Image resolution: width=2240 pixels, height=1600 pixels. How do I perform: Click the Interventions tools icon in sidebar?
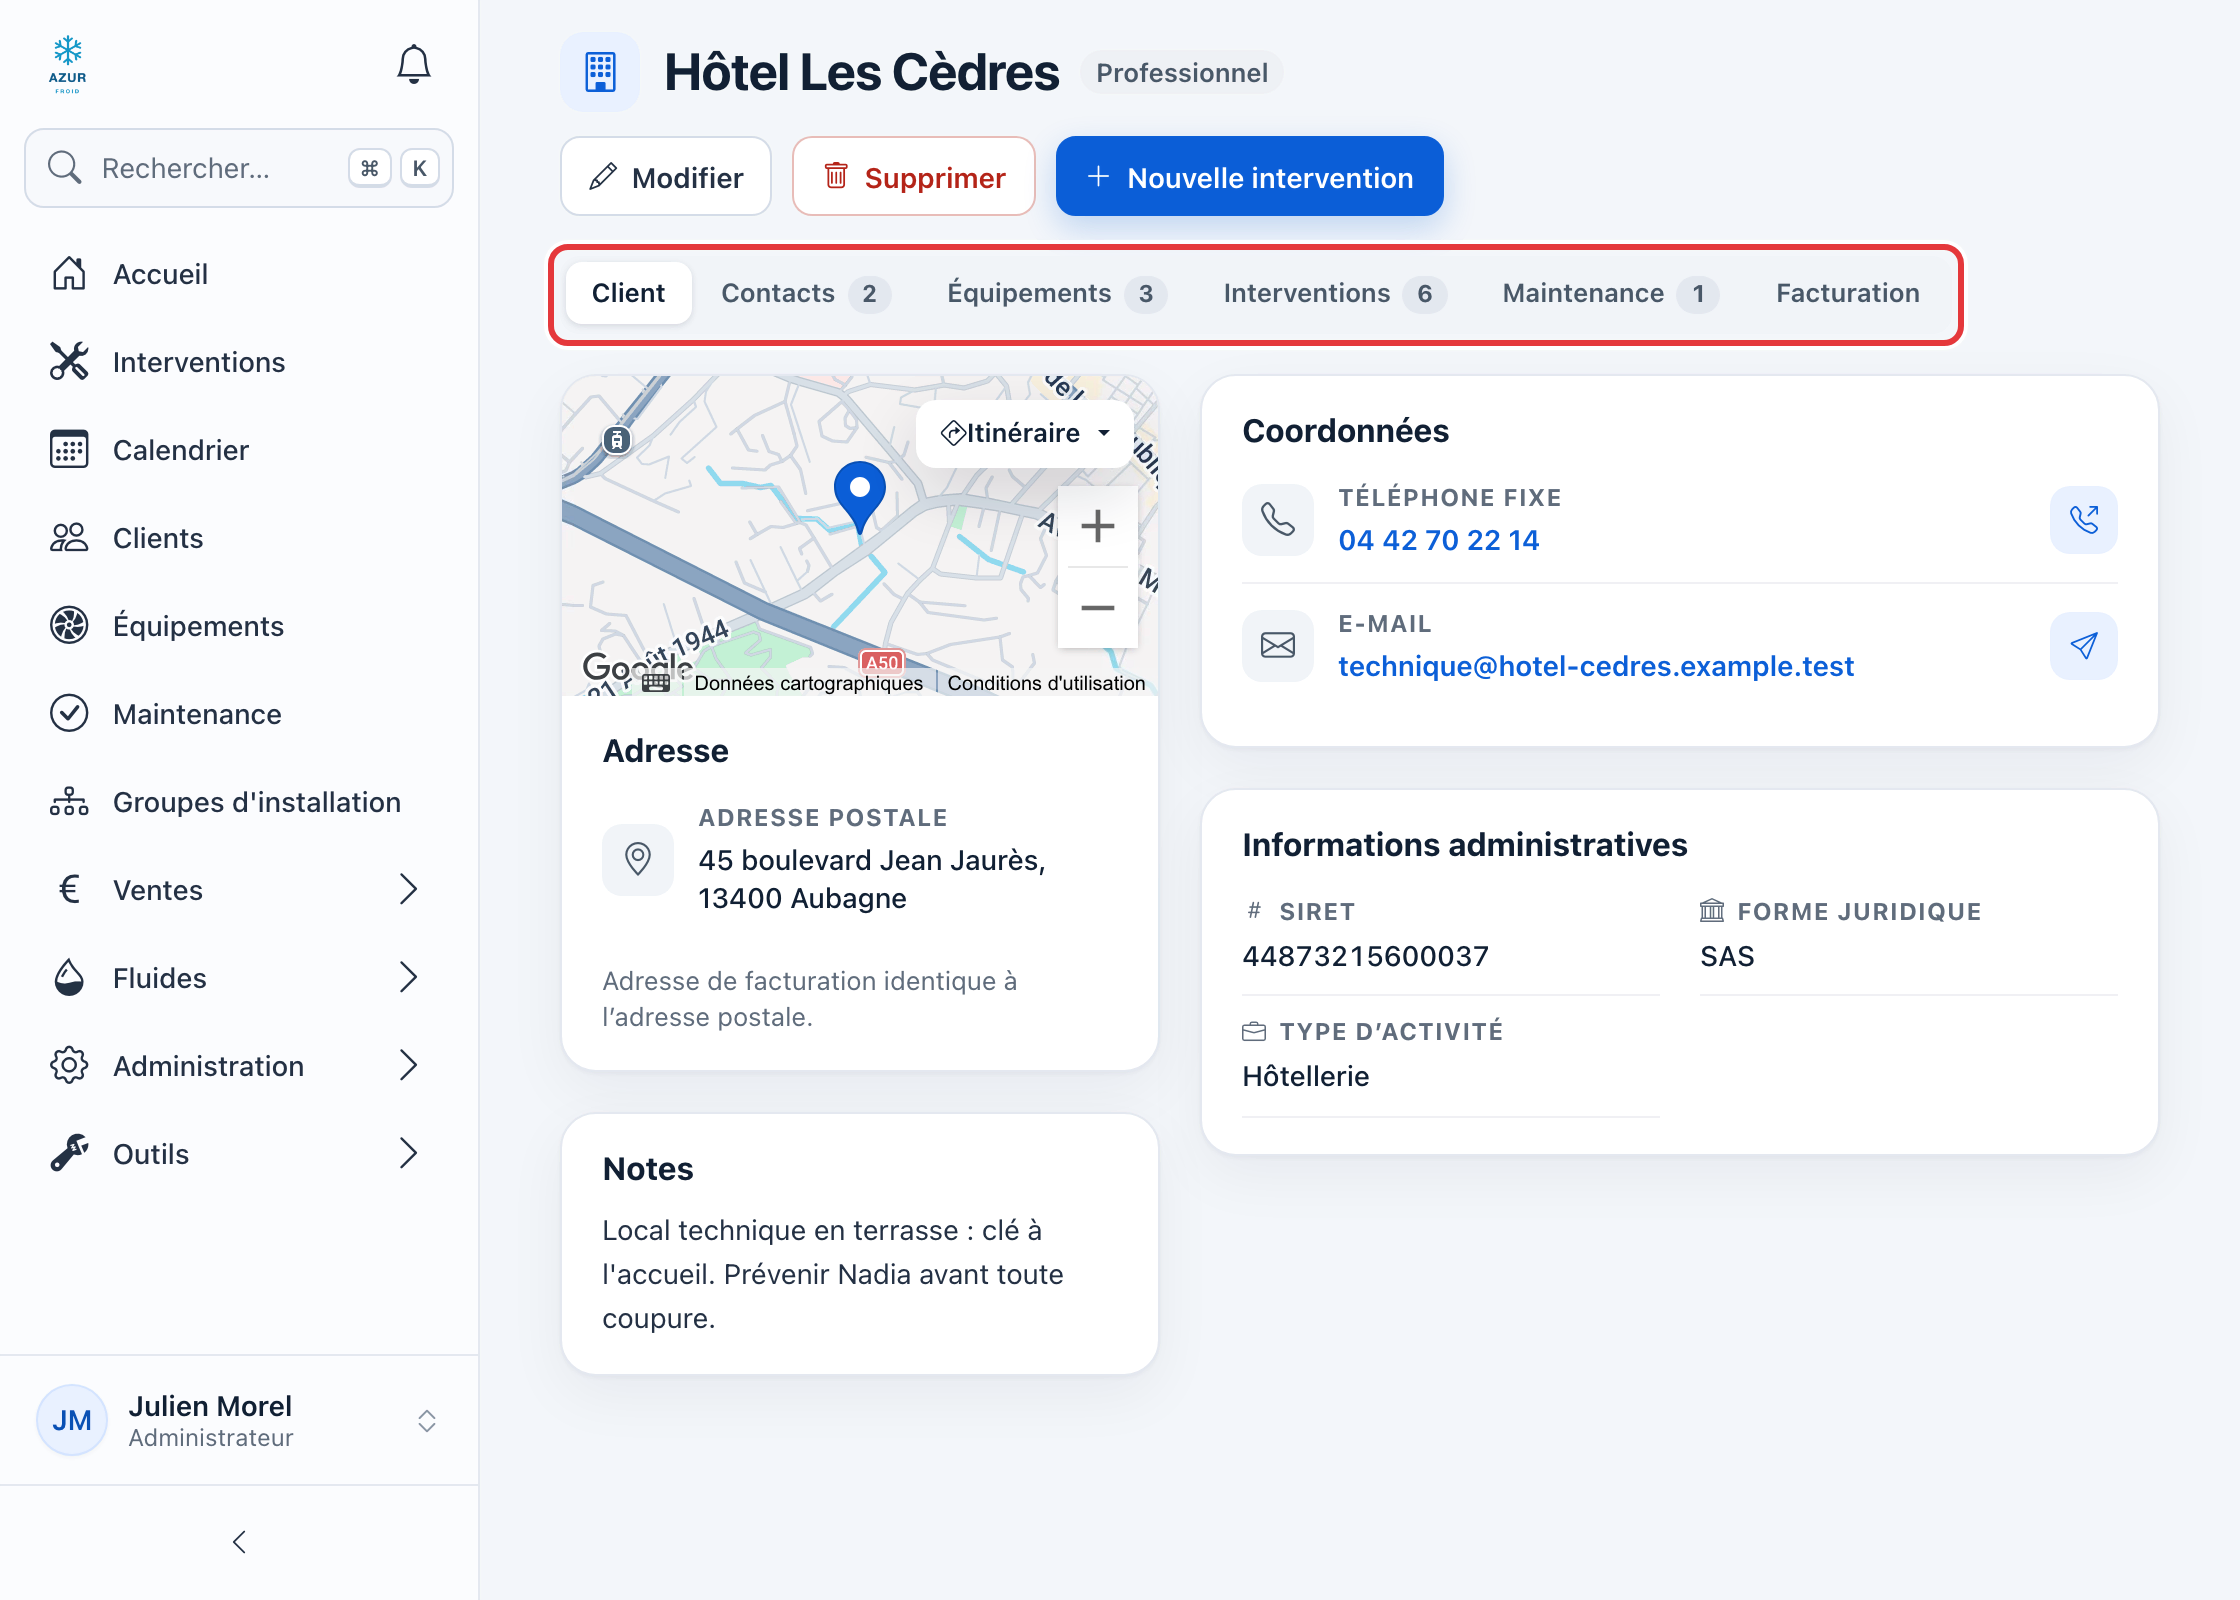tap(69, 361)
